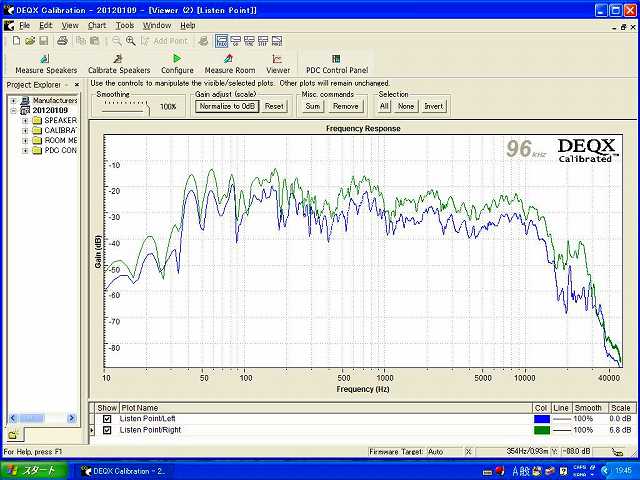Click the Open folder toolbar icon
Viewport: 640px width, 480px height.
(30, 41)
